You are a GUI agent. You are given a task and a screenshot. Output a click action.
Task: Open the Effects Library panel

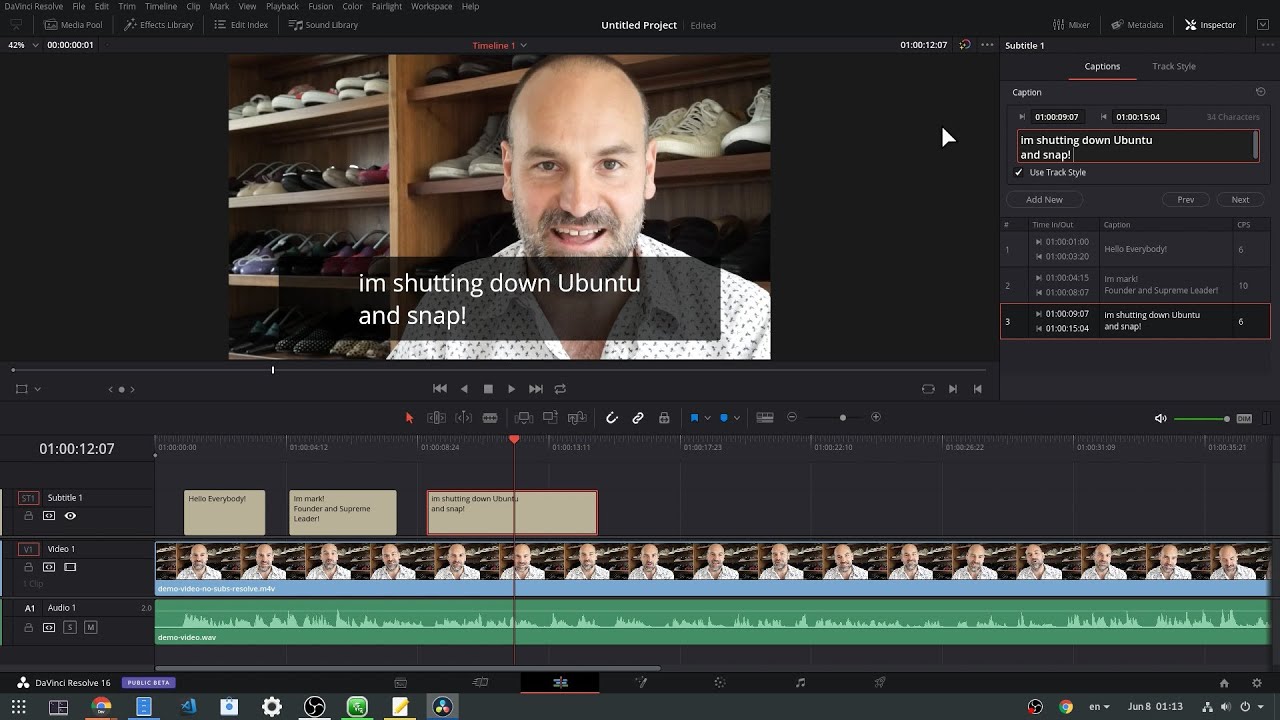(158, 25)
